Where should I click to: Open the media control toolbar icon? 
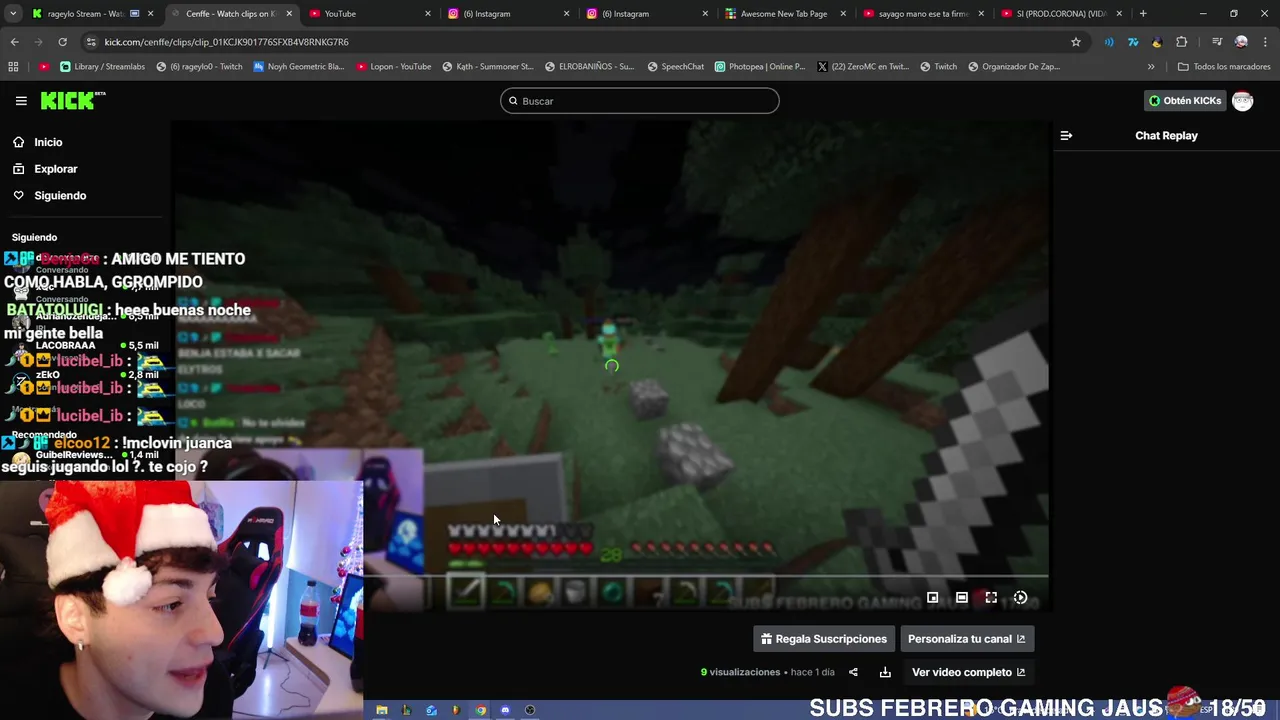1217,42
